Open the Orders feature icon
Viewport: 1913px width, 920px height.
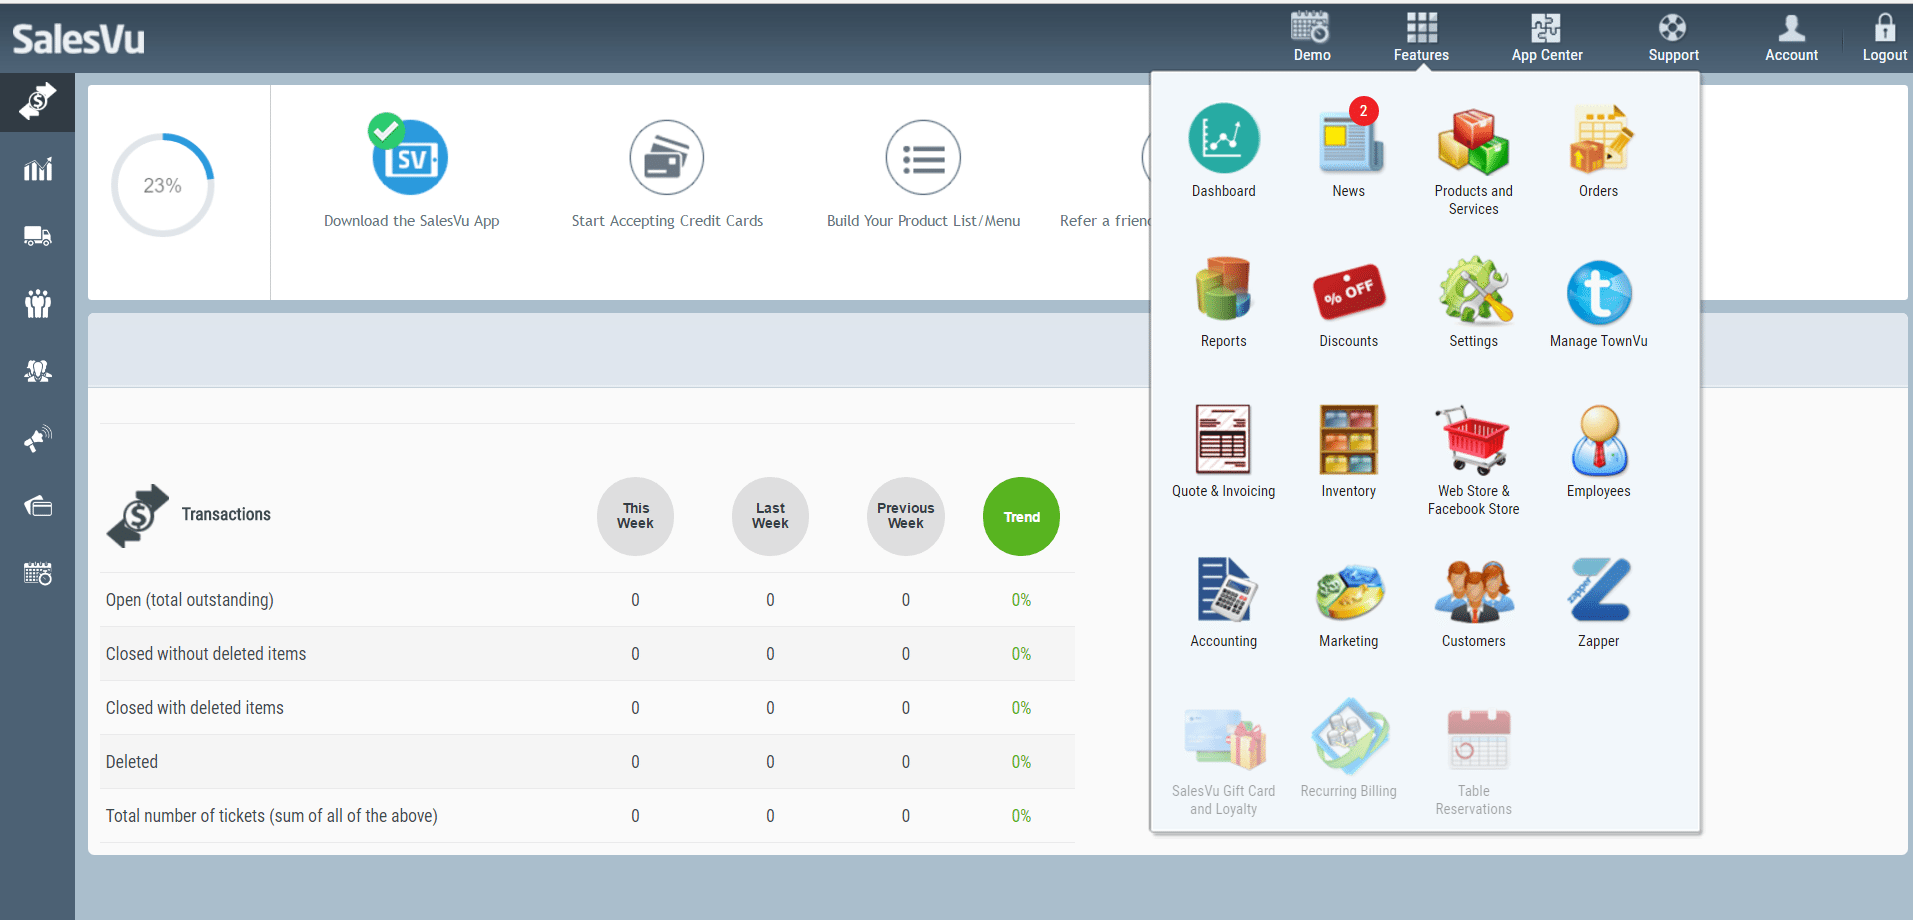pyautogui.click(x=1599, y=139)
